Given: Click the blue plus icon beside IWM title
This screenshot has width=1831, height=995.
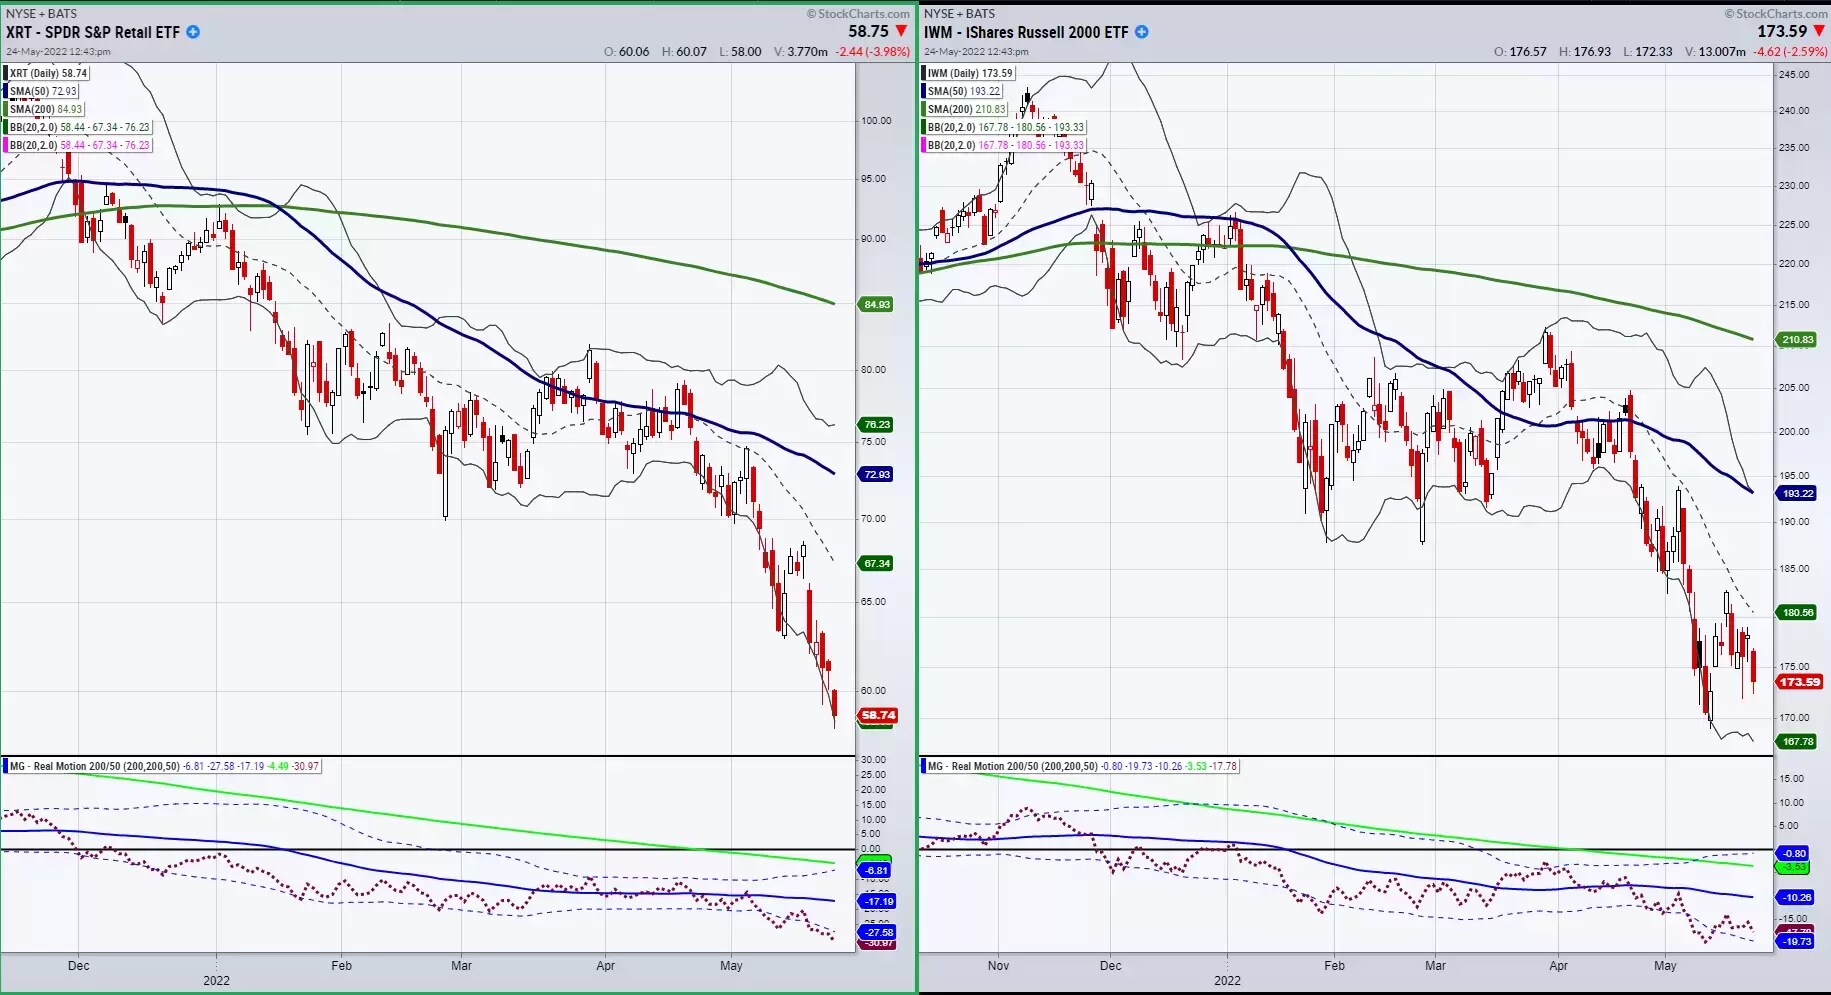Looking at the screenshot, I should coord(1141,32).
